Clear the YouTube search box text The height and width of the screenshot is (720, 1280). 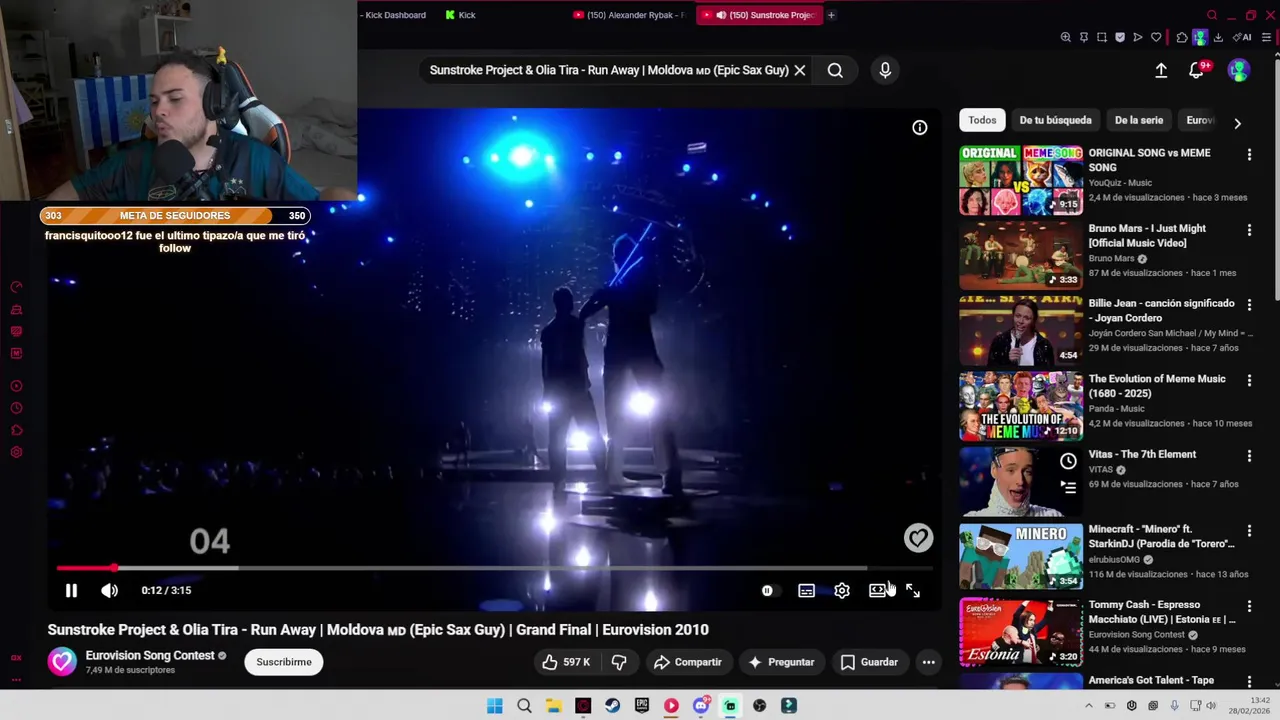(x=799, y=70)
